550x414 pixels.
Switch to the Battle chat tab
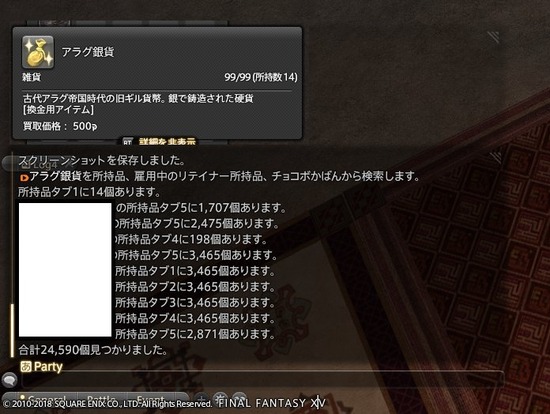pyautogui.click(x=101, y=399)
